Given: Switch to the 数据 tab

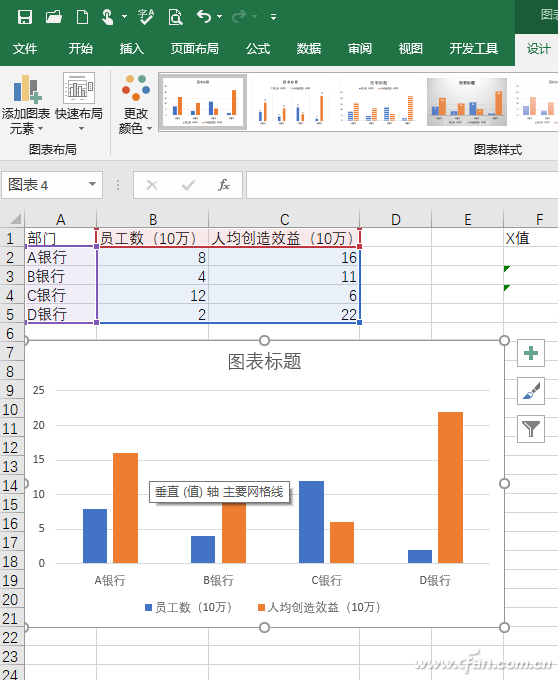Looking at the screenshot, I should (x=309, y=49).
